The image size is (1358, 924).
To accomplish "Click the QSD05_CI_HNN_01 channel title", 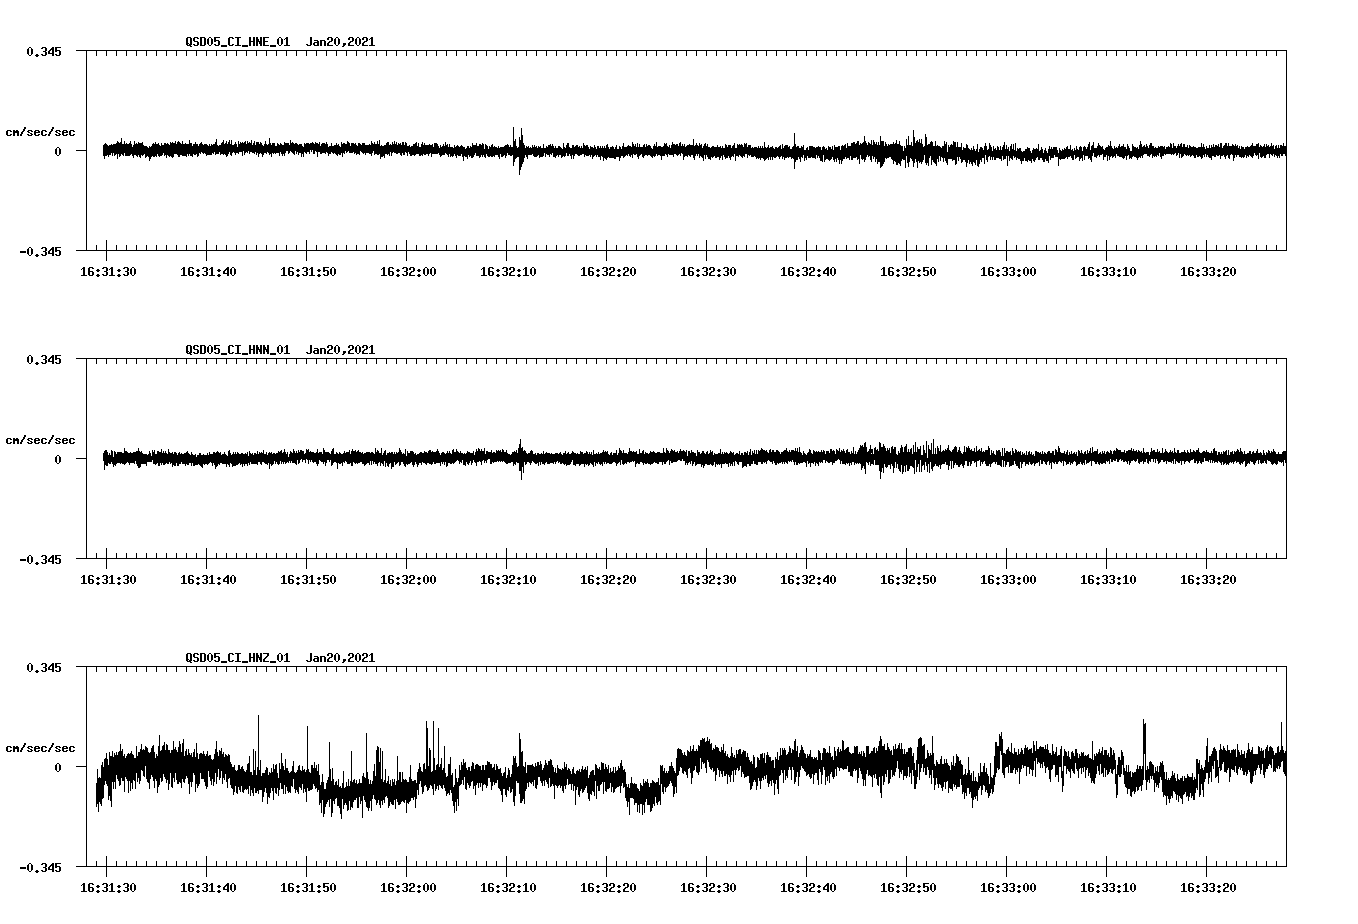I will (235, 349).
